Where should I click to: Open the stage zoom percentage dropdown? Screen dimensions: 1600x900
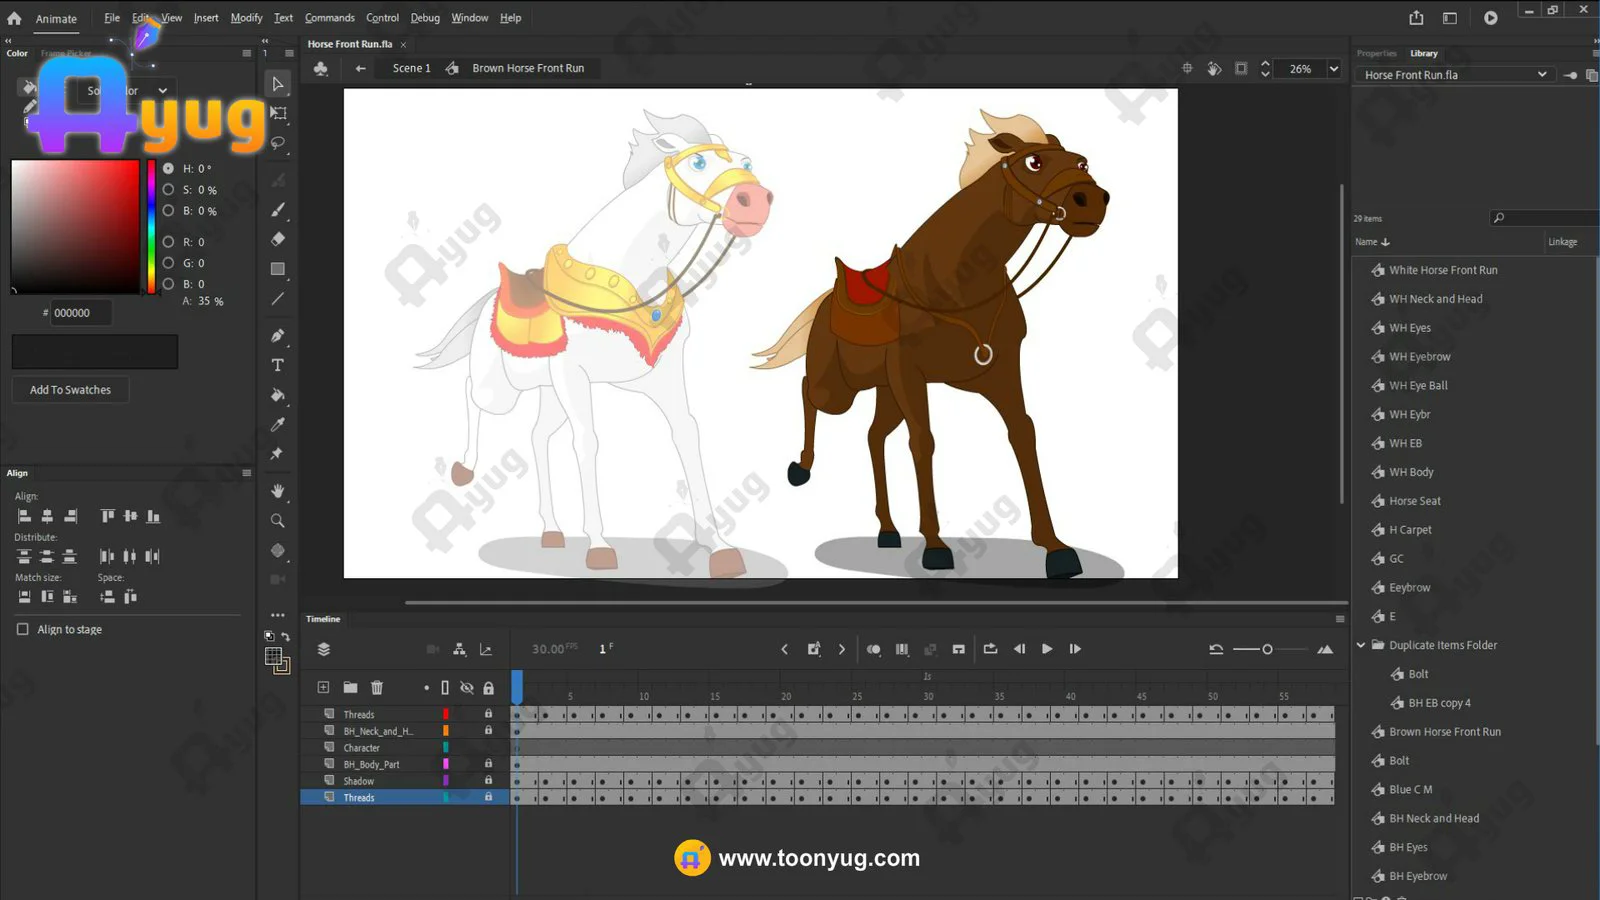1333,69
